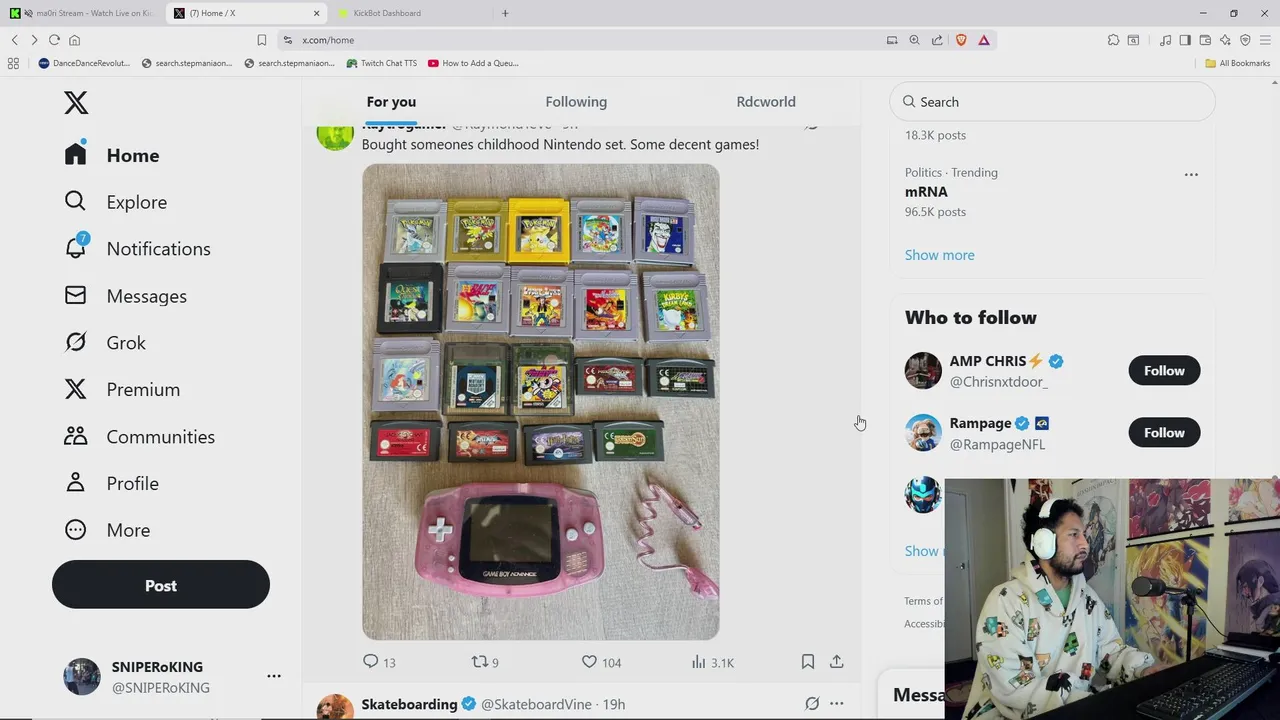This screenshot has height=720, width=1280.
Task: Open Communities in the sidebar
Action: (x=140, y=437)
